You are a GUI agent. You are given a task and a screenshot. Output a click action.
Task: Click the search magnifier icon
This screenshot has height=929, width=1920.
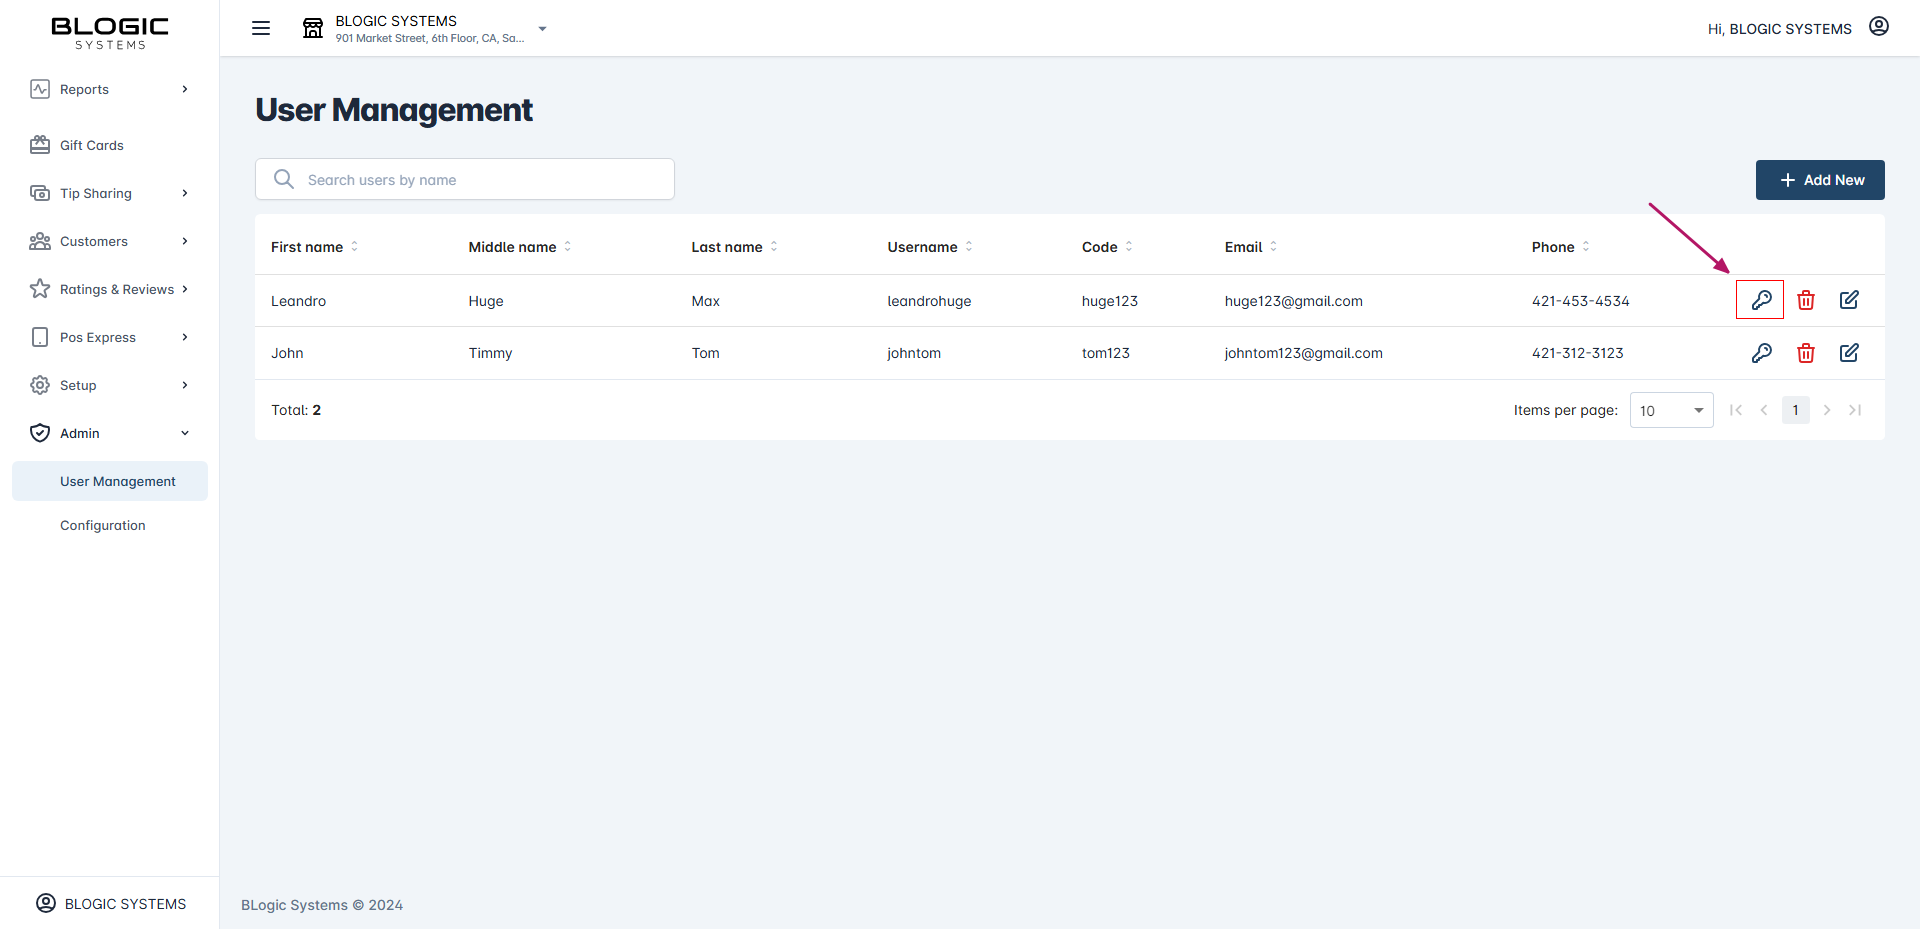coord(284,179)
